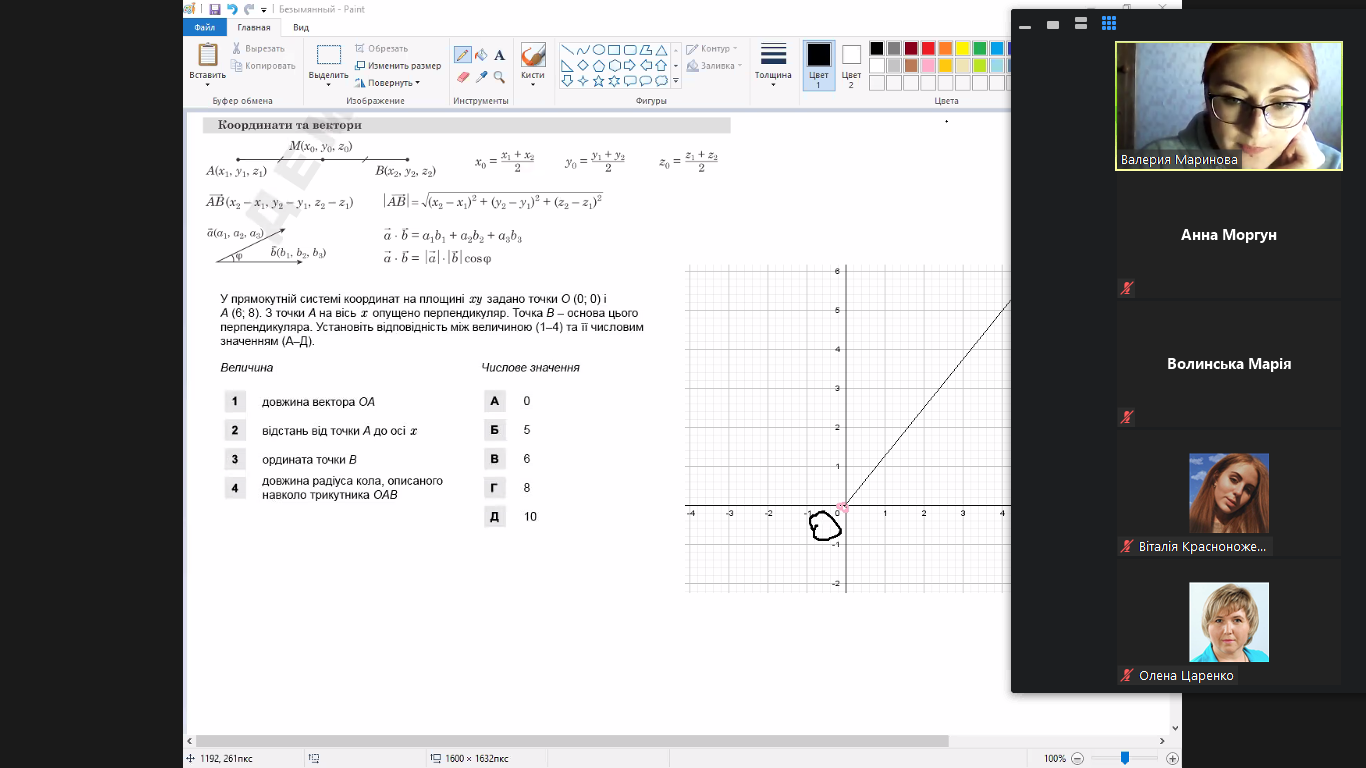The width and height of the screenshot is (1366, 768).
Task: Click the Magnifier tool
Action: click(499, 77)
